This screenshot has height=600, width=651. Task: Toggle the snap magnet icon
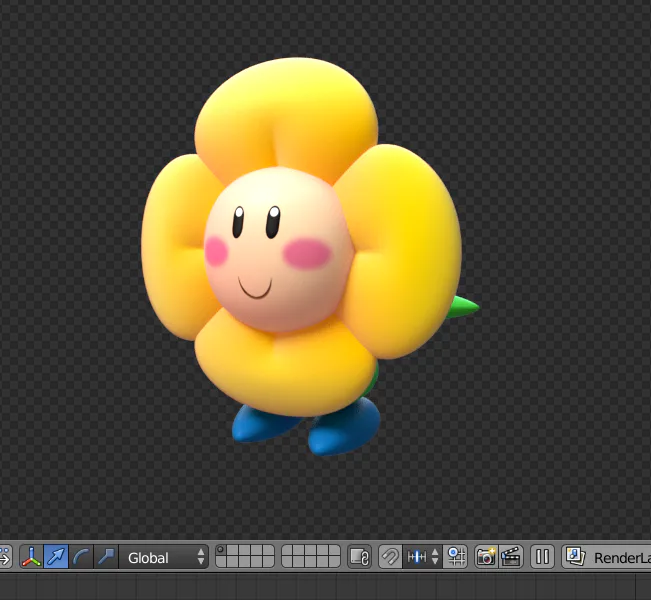[x=390, y=557]
